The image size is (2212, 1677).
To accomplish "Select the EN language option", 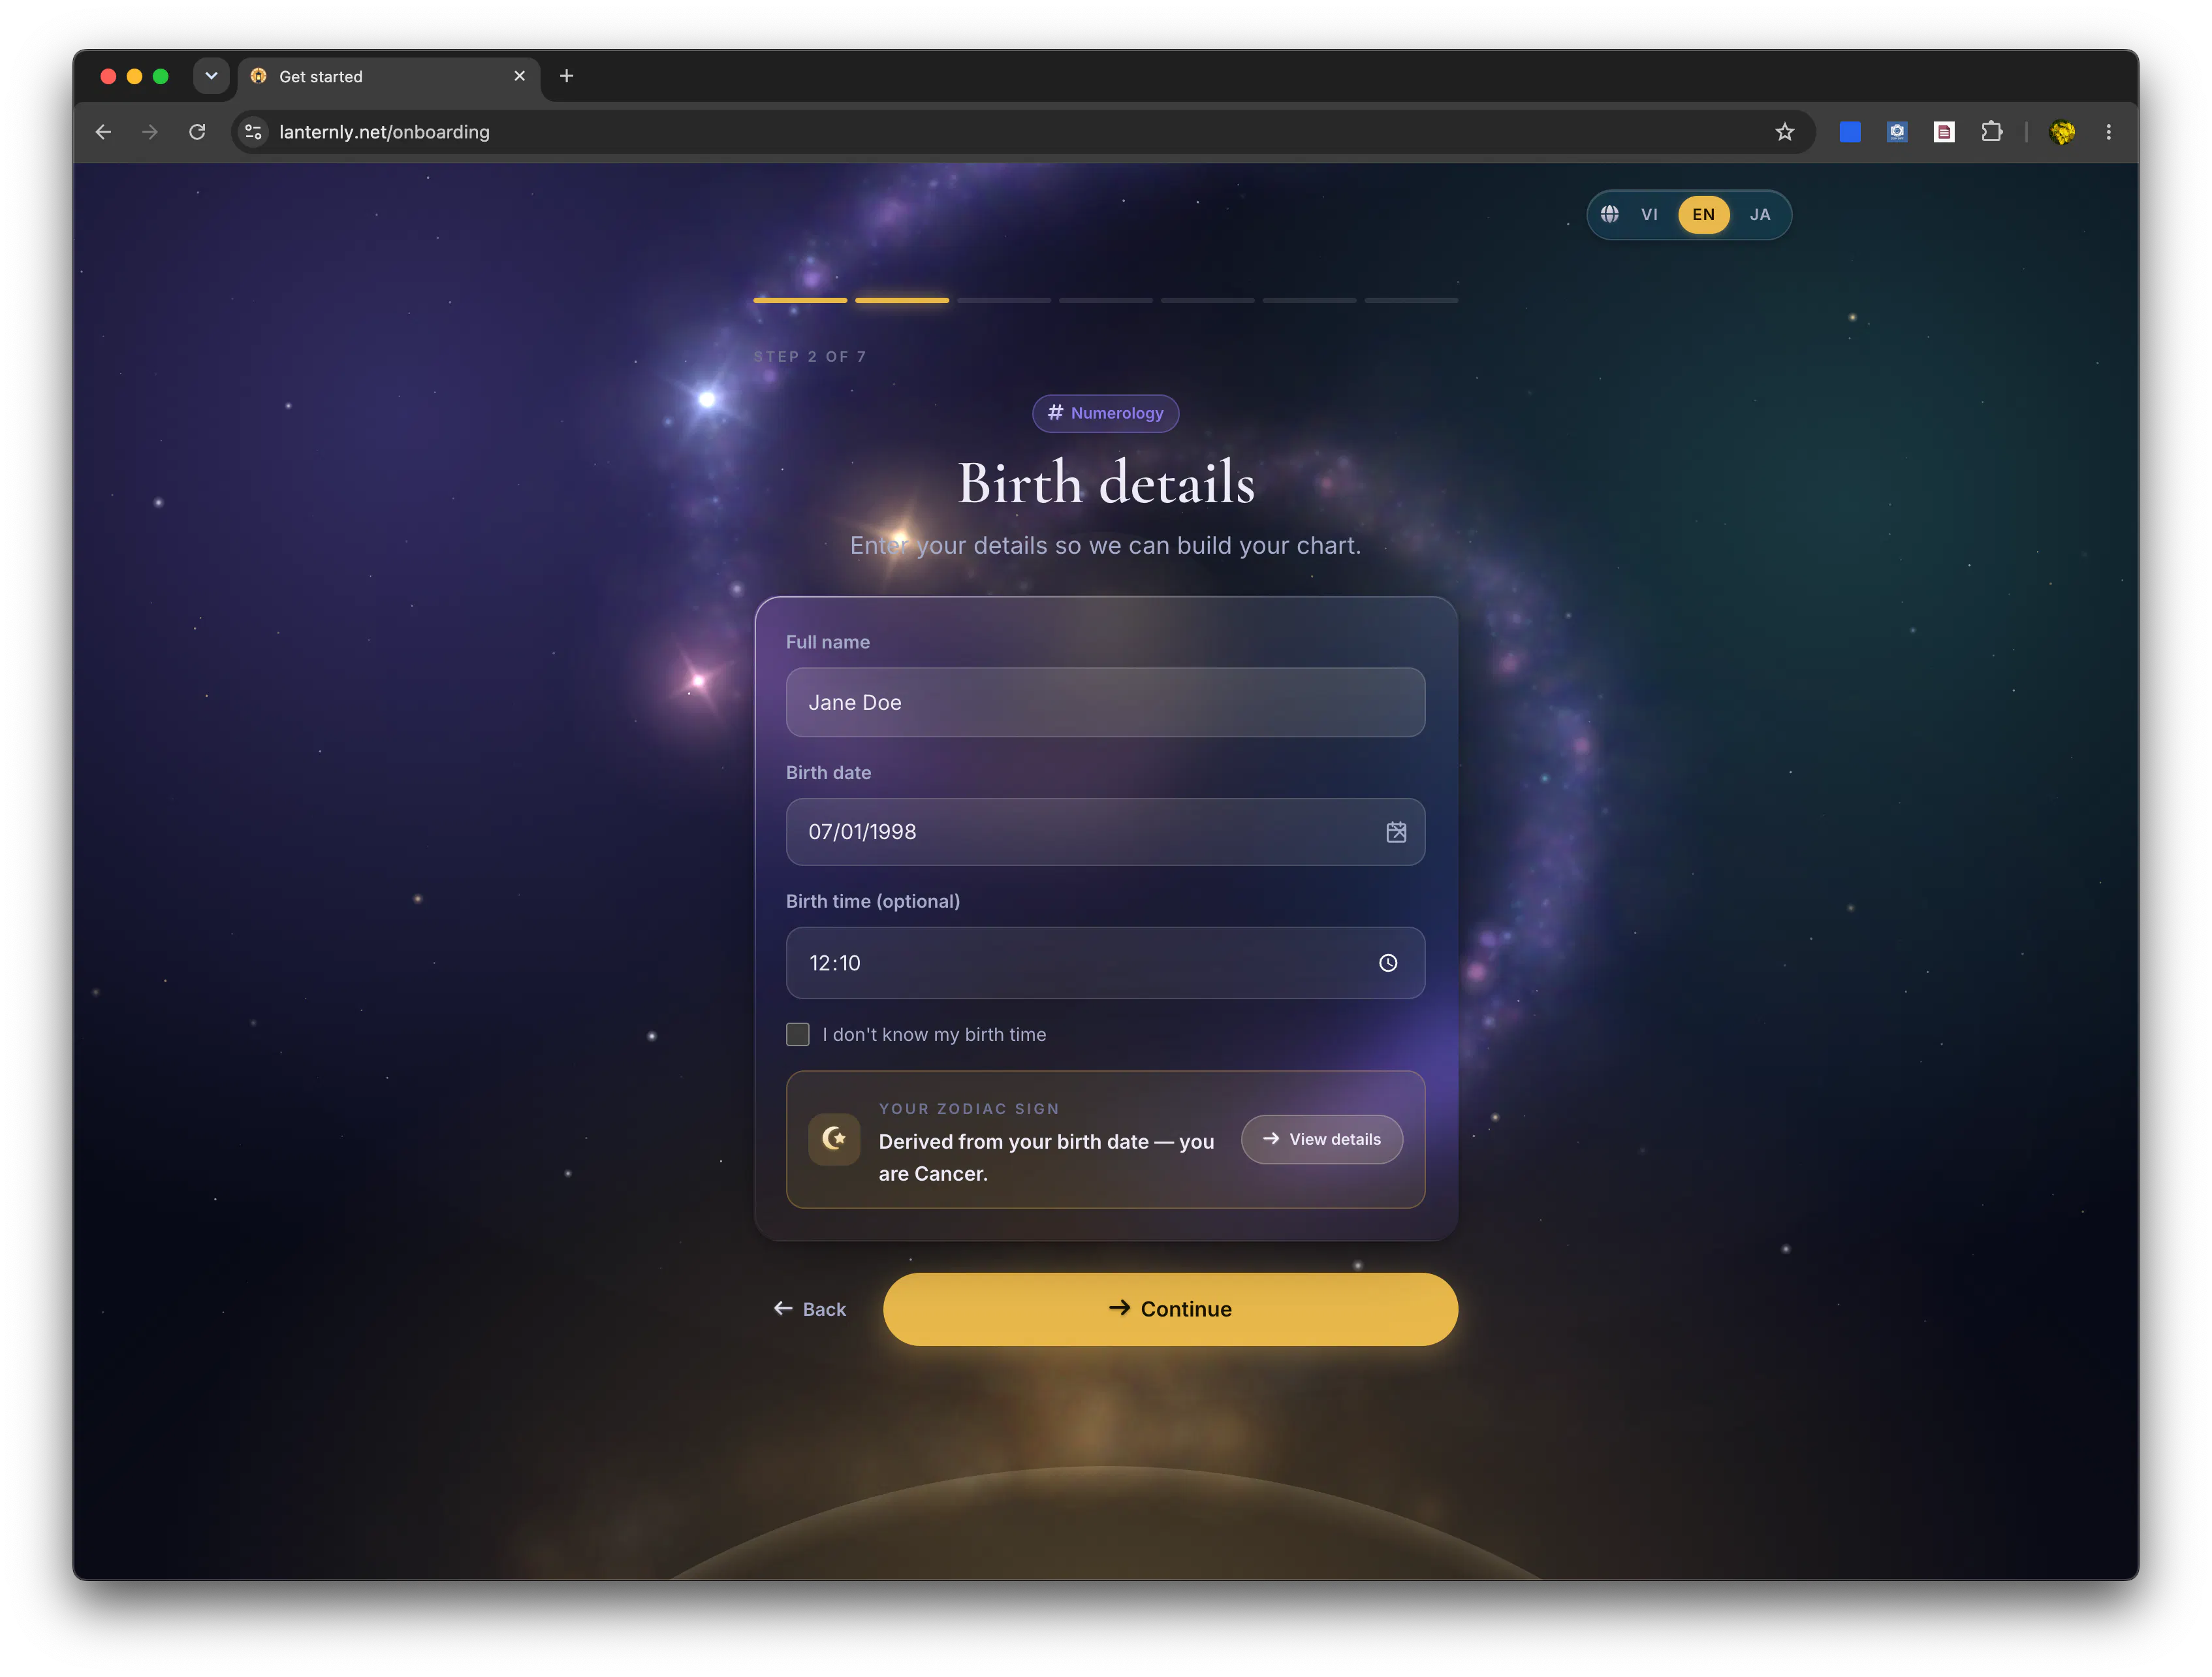I will [x=1703, y=214].
